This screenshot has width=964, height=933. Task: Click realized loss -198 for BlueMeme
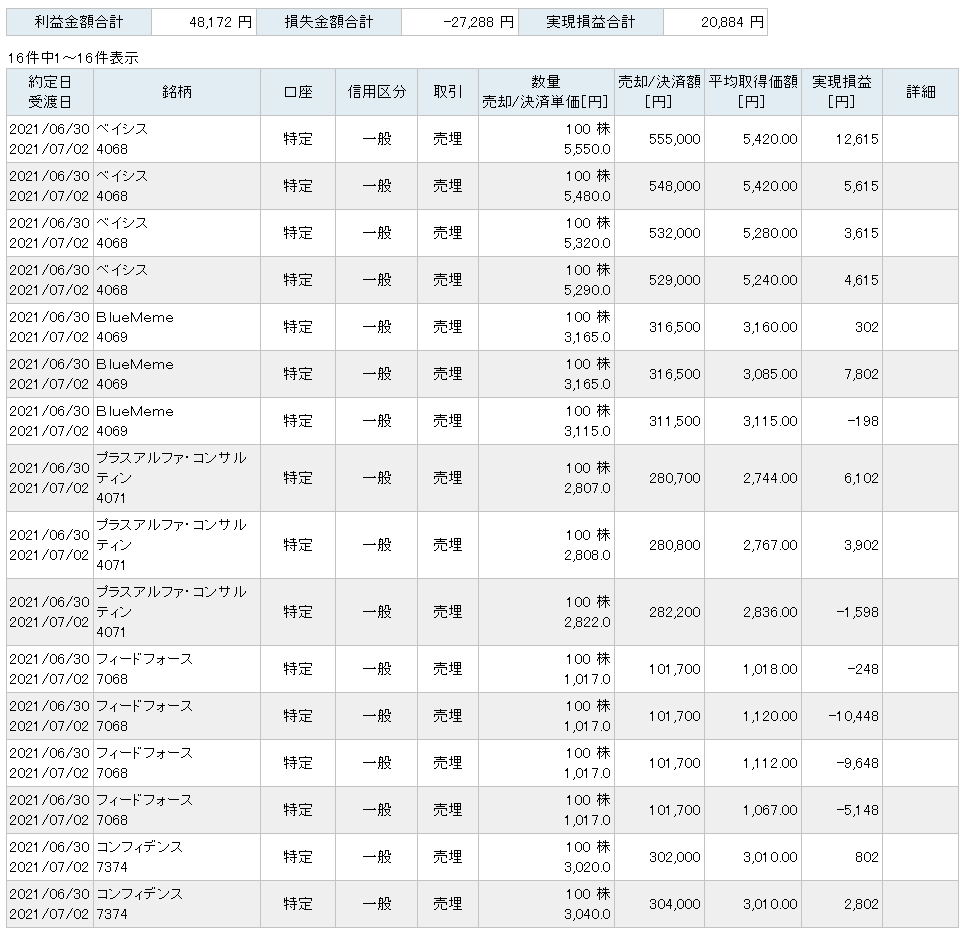863,422
